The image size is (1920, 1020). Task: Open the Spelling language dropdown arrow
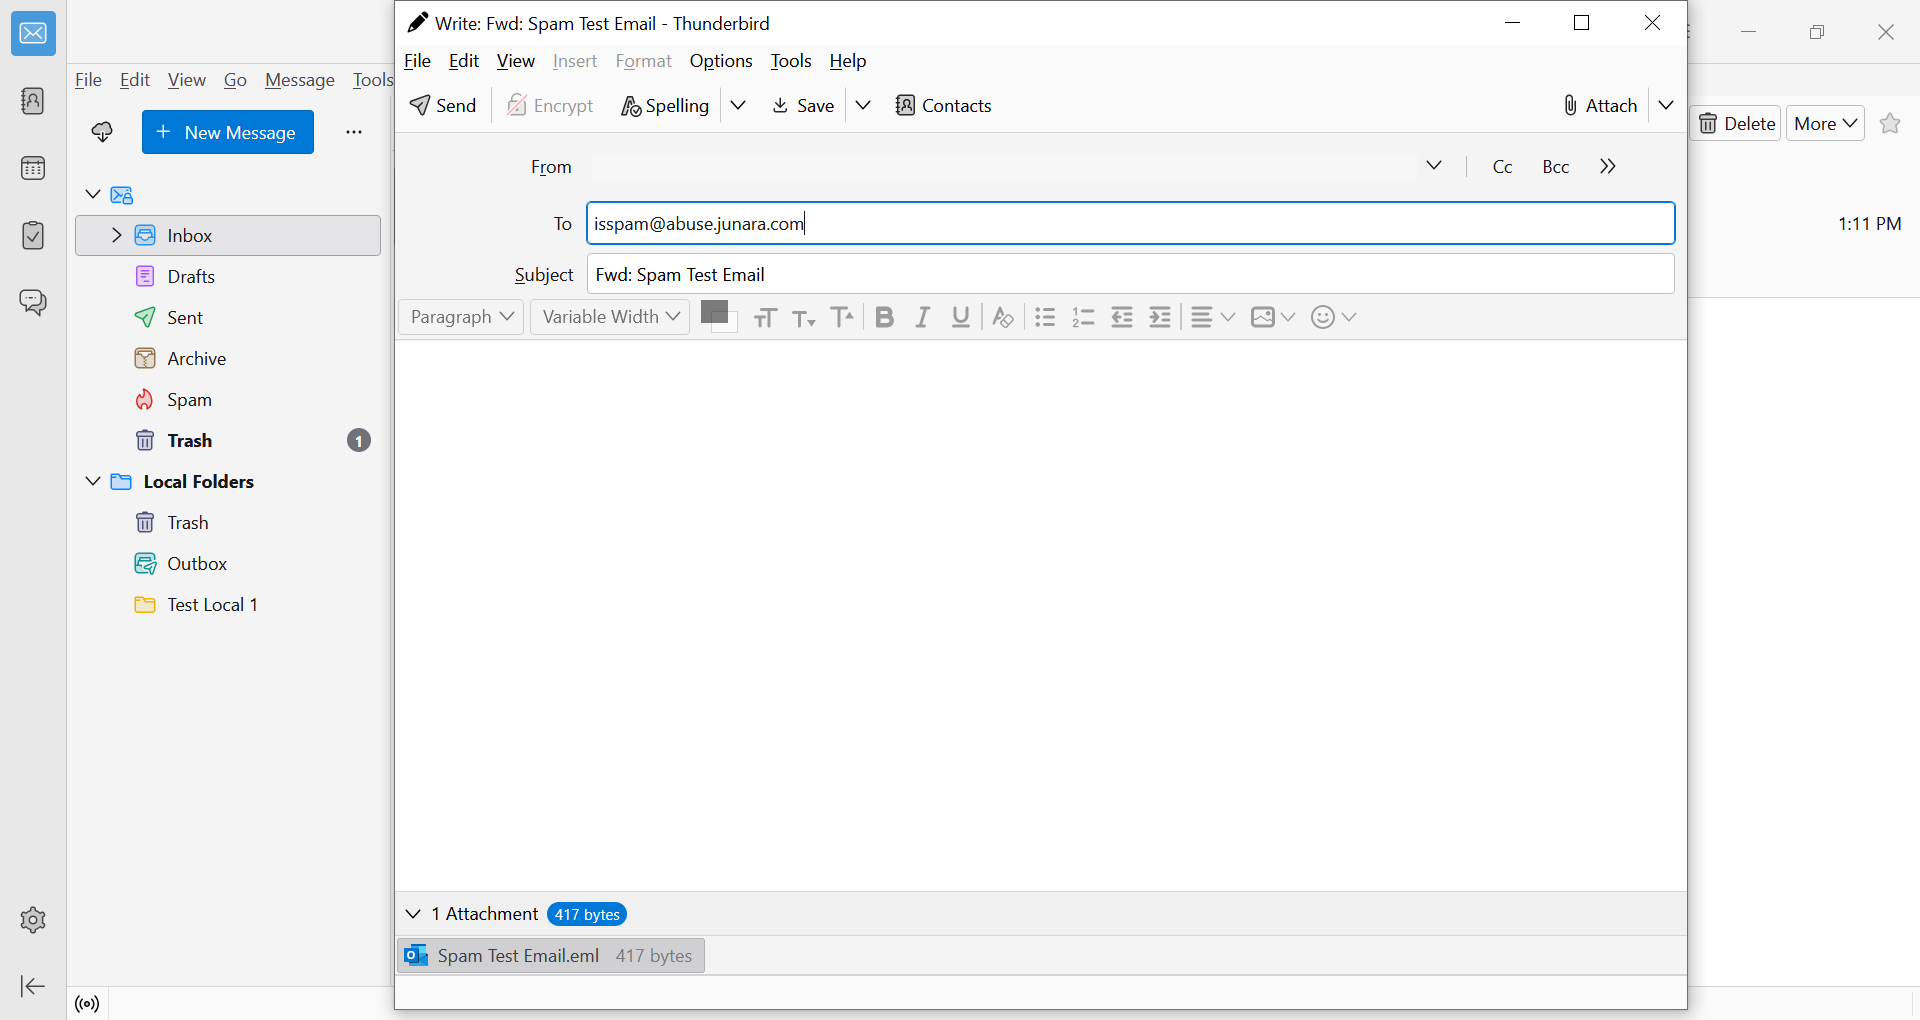pyautogui.click(x=738, y=105)
